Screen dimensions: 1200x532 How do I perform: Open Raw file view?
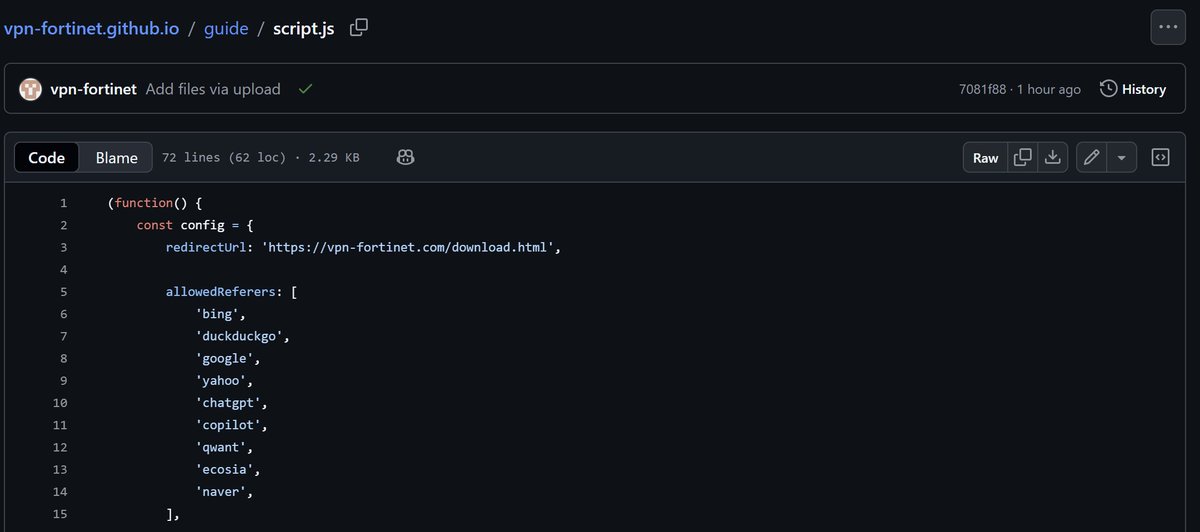coord(985,157)
